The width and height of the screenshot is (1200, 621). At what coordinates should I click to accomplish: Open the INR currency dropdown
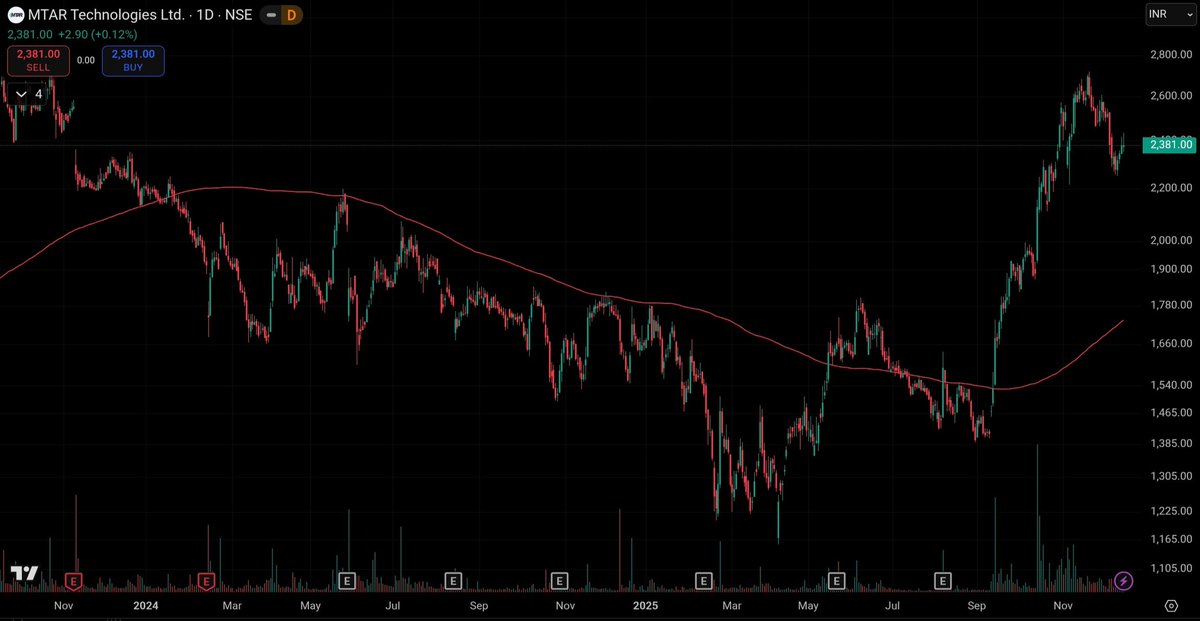(1170, 15)
